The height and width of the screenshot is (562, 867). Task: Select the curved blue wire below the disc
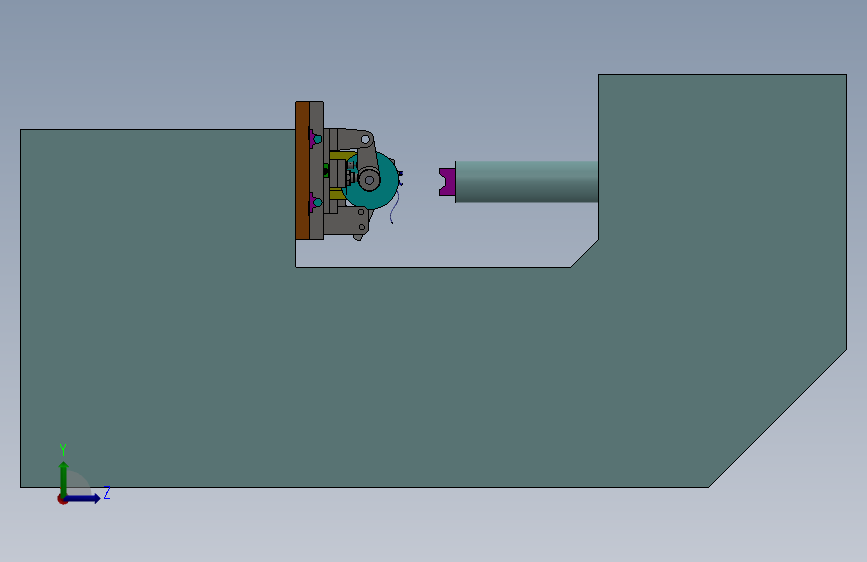(x=395, y=208)
